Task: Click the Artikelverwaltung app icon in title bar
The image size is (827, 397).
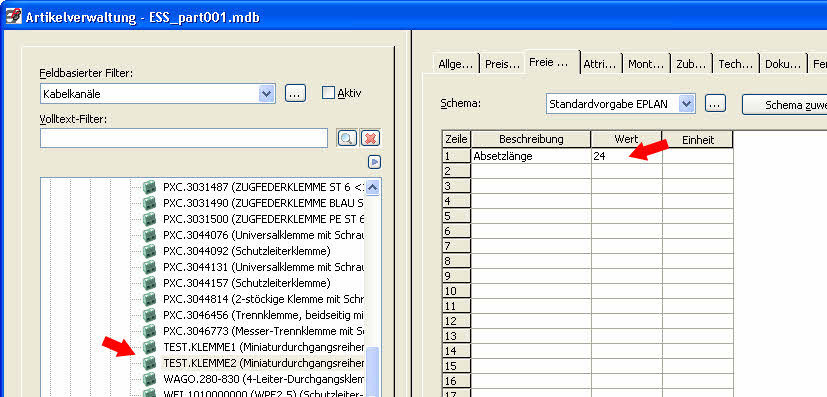Action: (13, 16)
